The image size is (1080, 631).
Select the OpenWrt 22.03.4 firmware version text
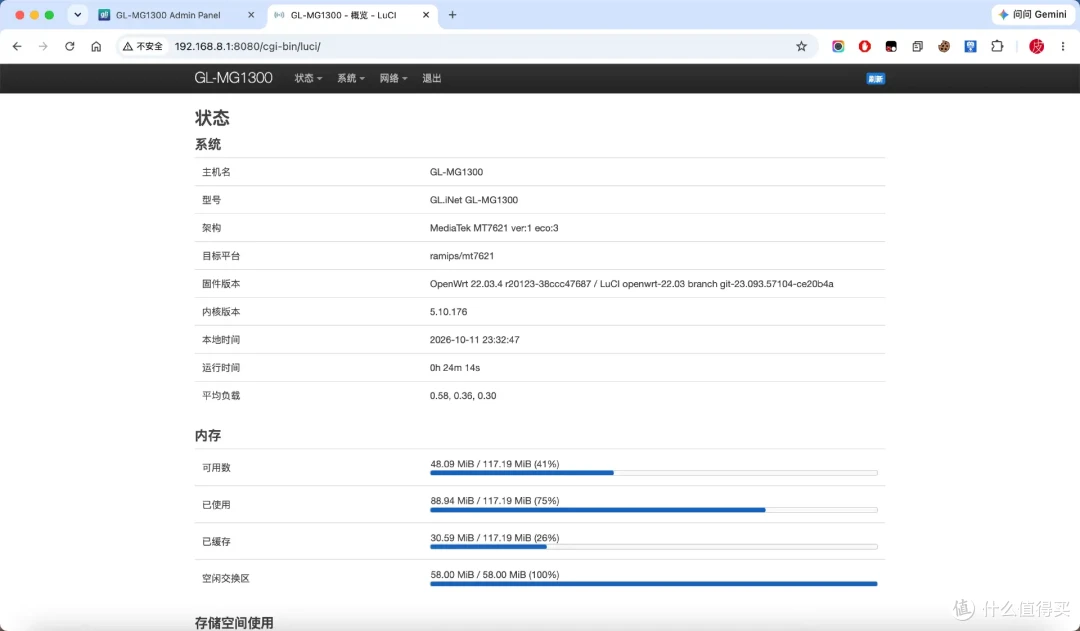click(x=632, y=284)
